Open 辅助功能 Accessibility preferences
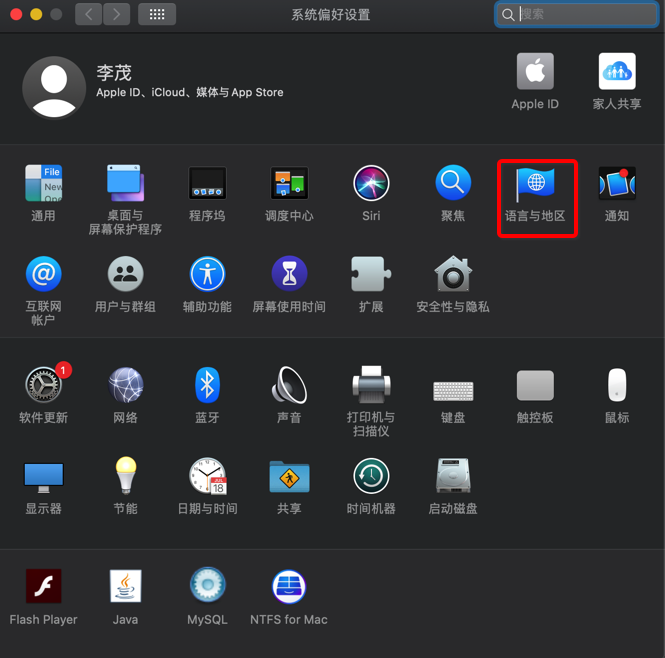The width and height of the screenshot is (665, 658). [207, 274]
